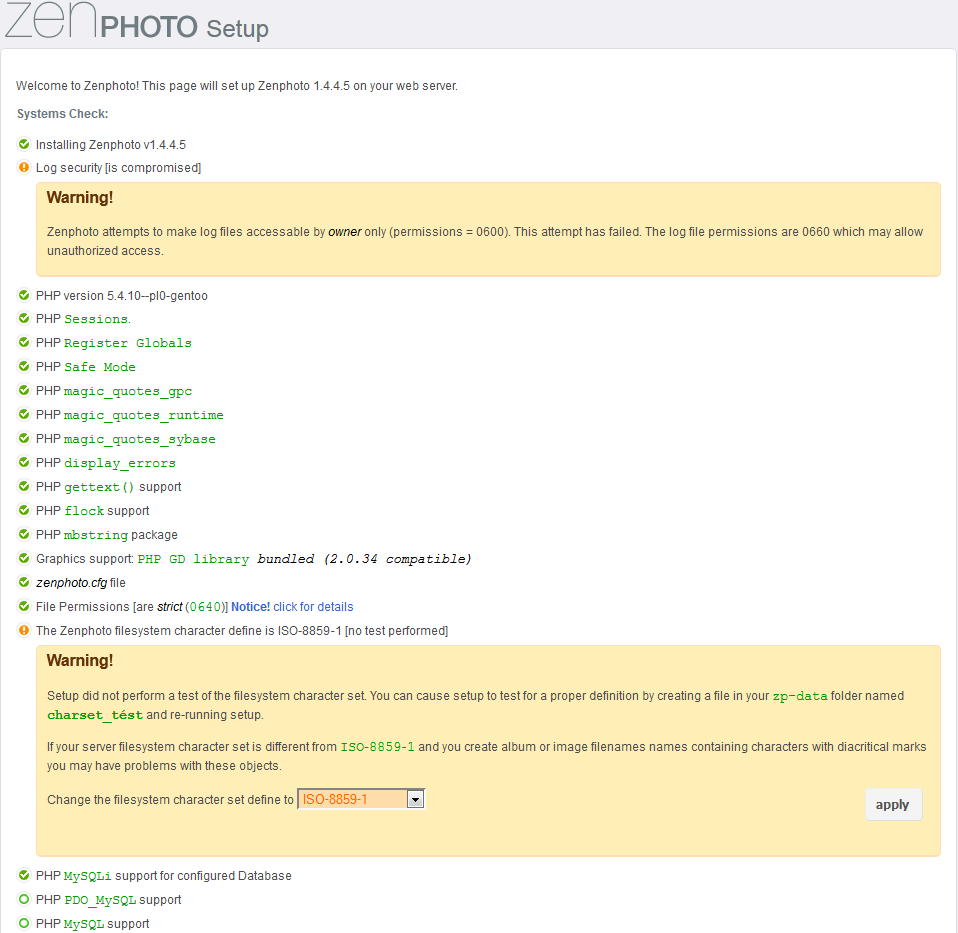Click orange warning icon beside Log security
The width and height of the screenshot is (958, 933).
click(x=24, y=167)
